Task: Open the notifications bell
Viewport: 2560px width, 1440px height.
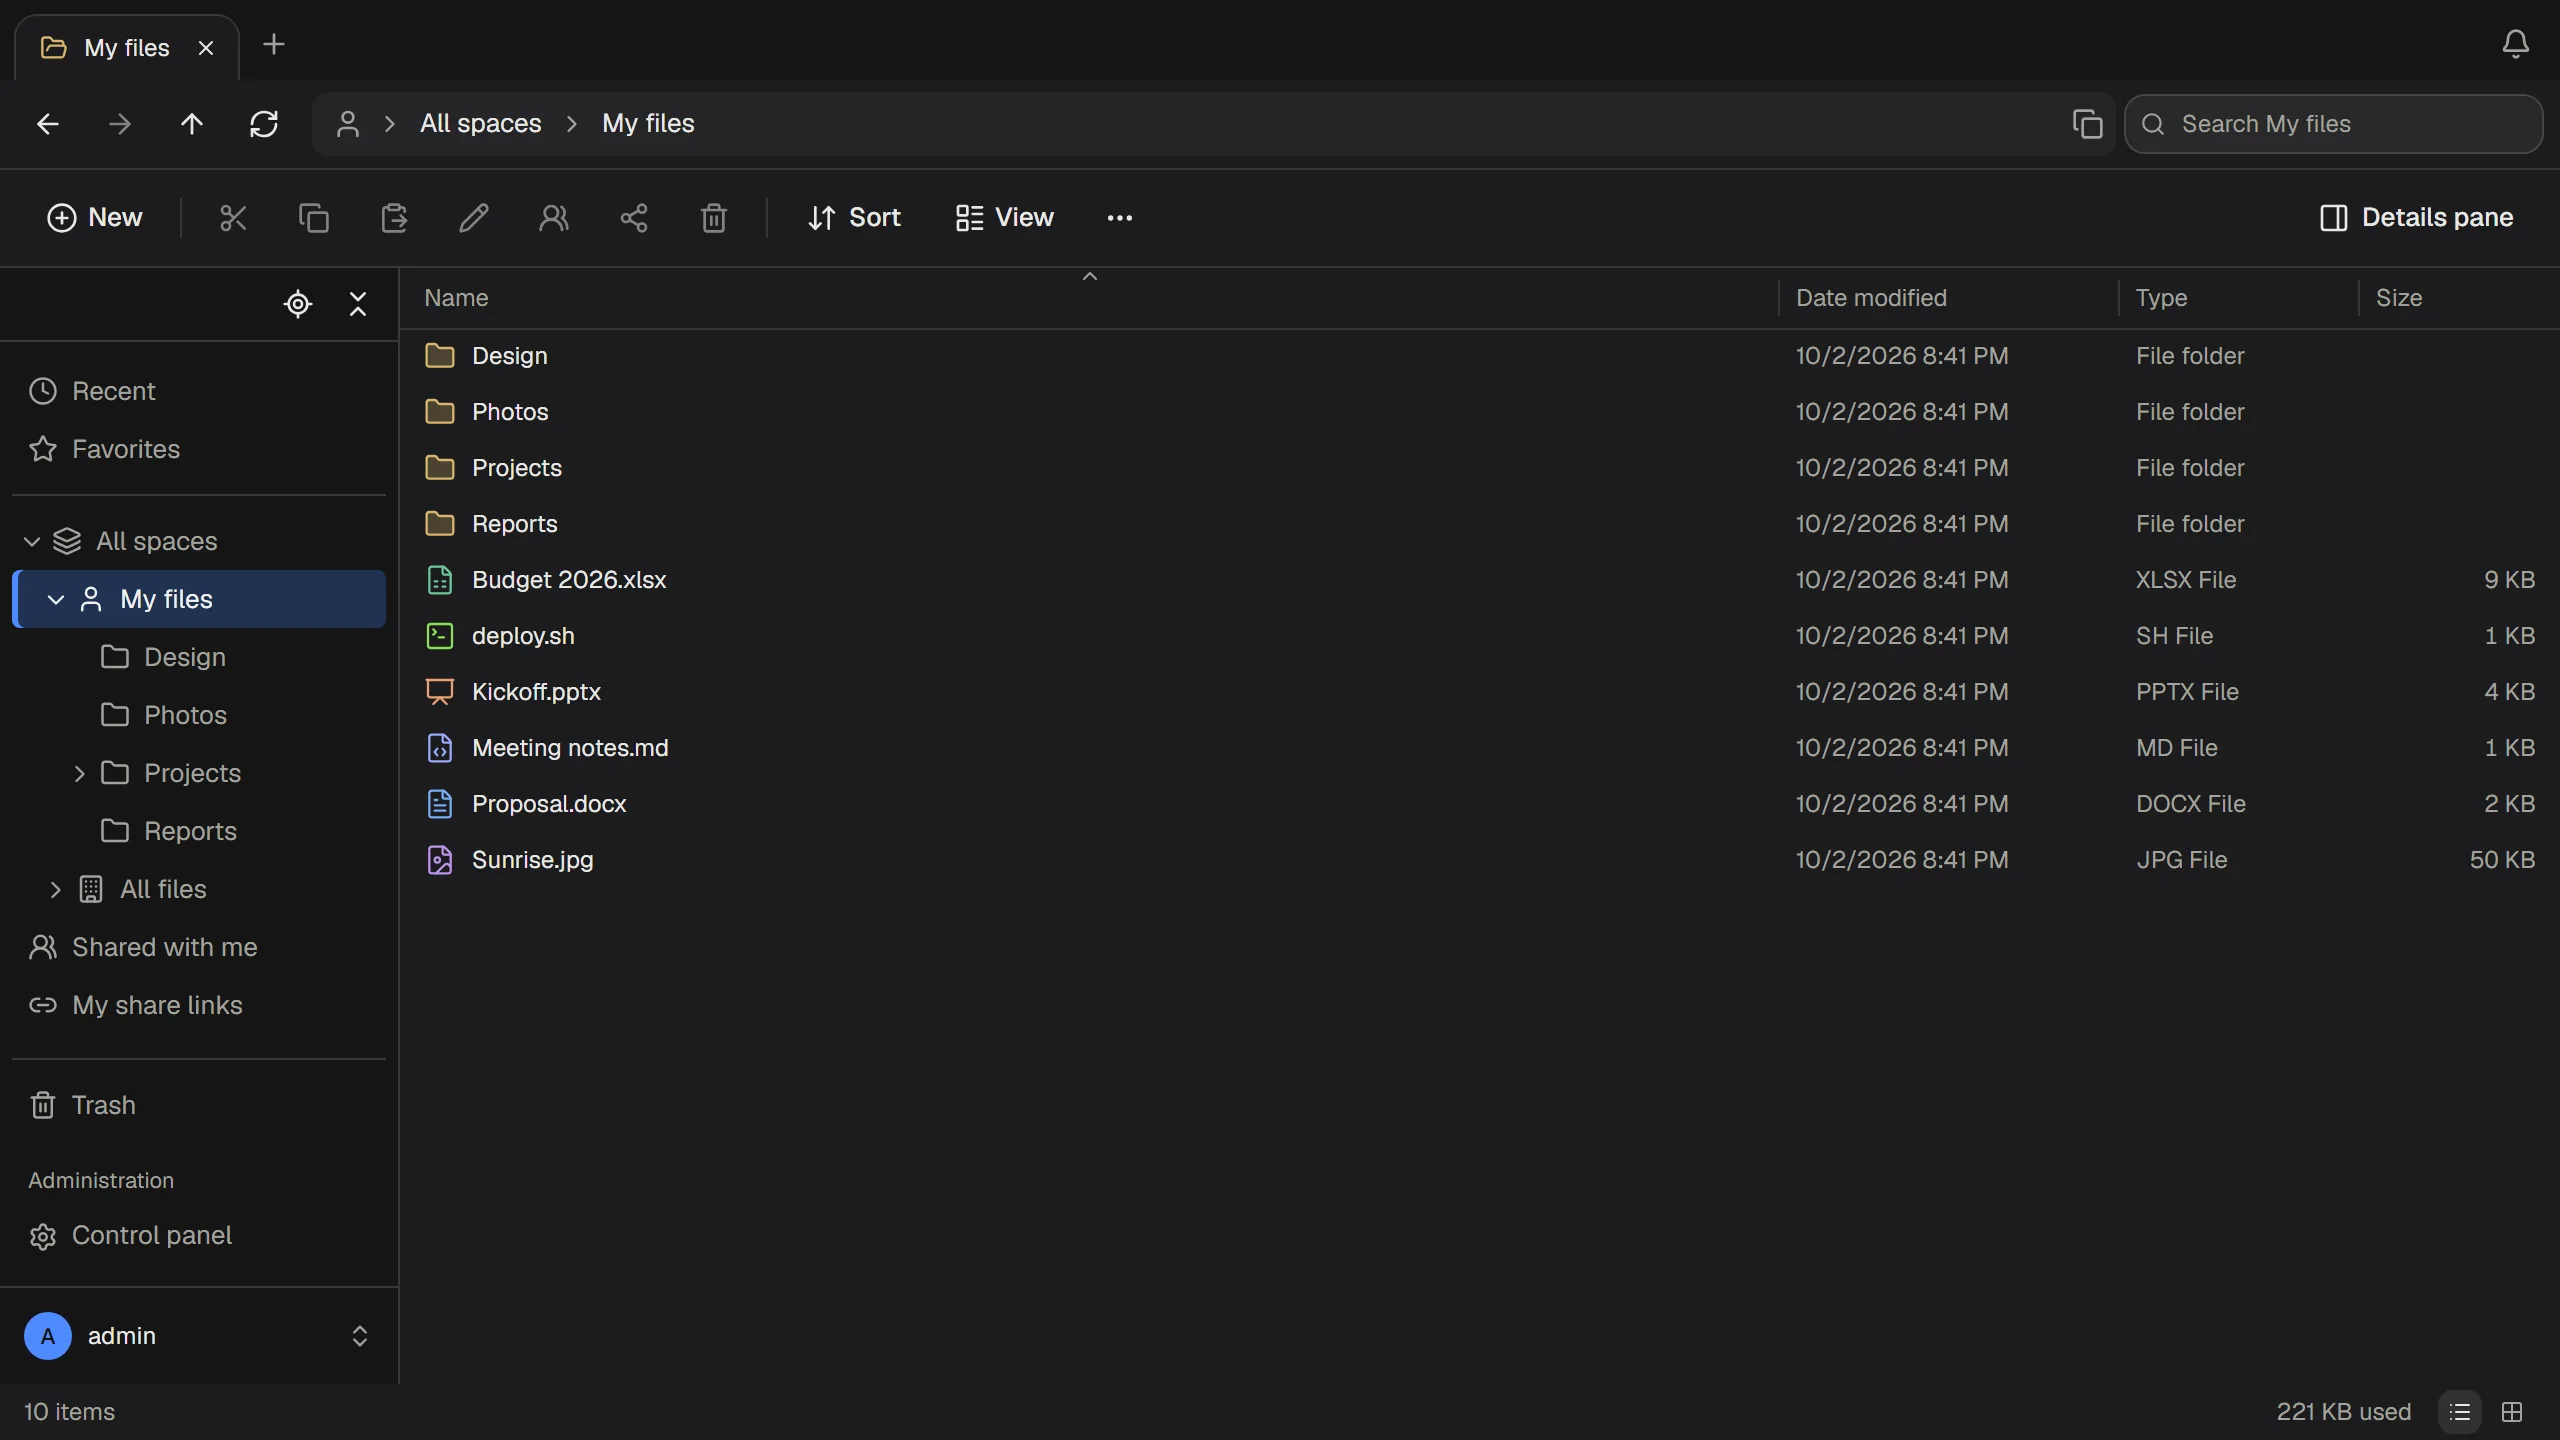Action: [x=2516, y=44]
